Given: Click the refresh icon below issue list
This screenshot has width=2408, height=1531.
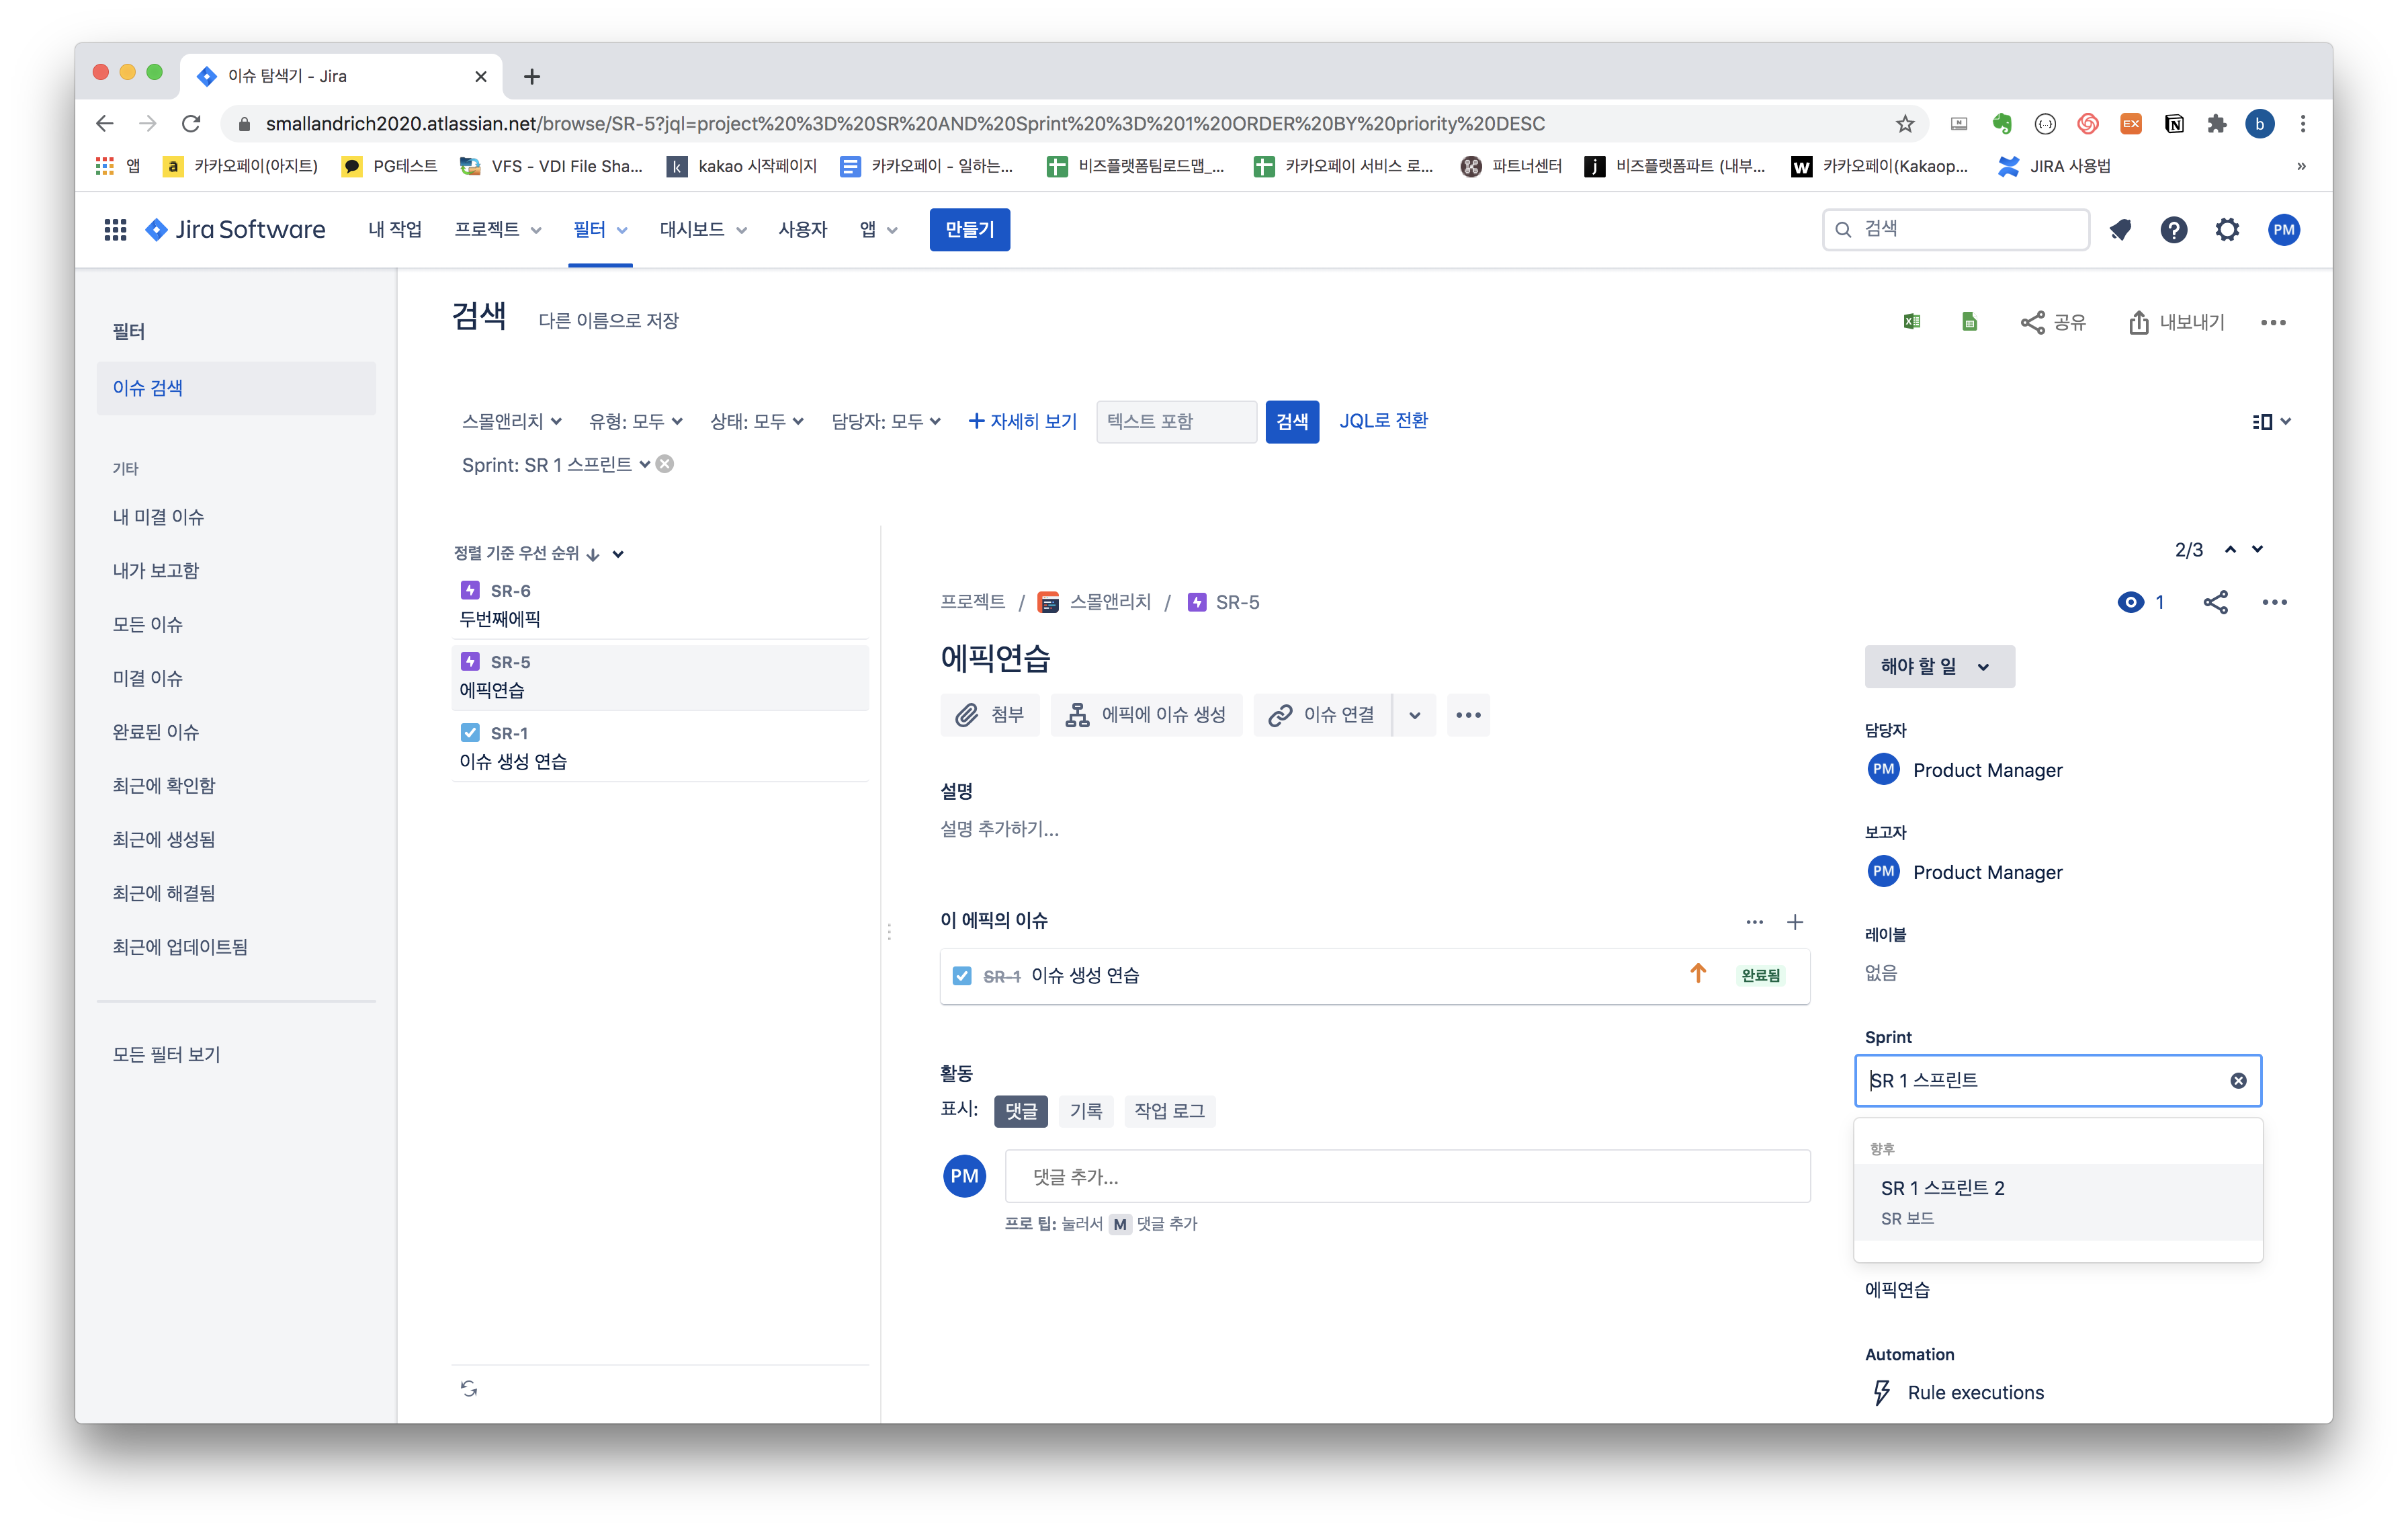Looking at the screenshot, I should tap(469, 1388).
